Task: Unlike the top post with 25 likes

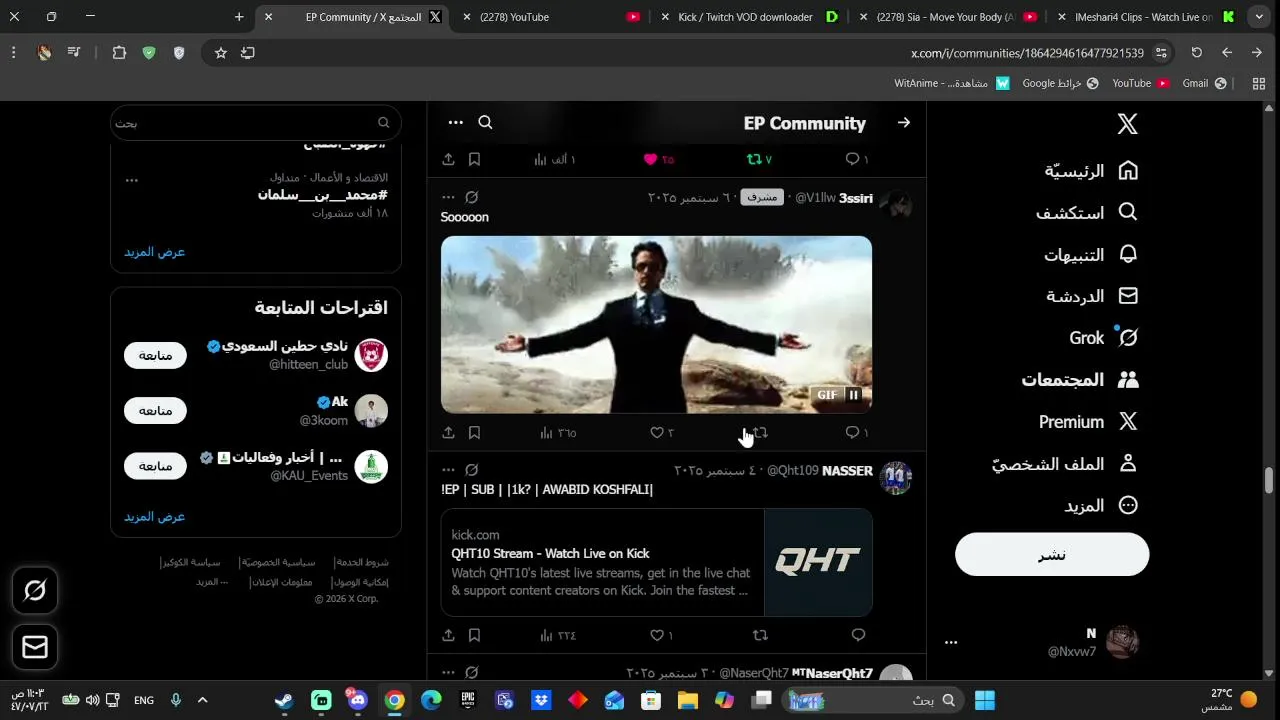Action: tap(659, 159)
